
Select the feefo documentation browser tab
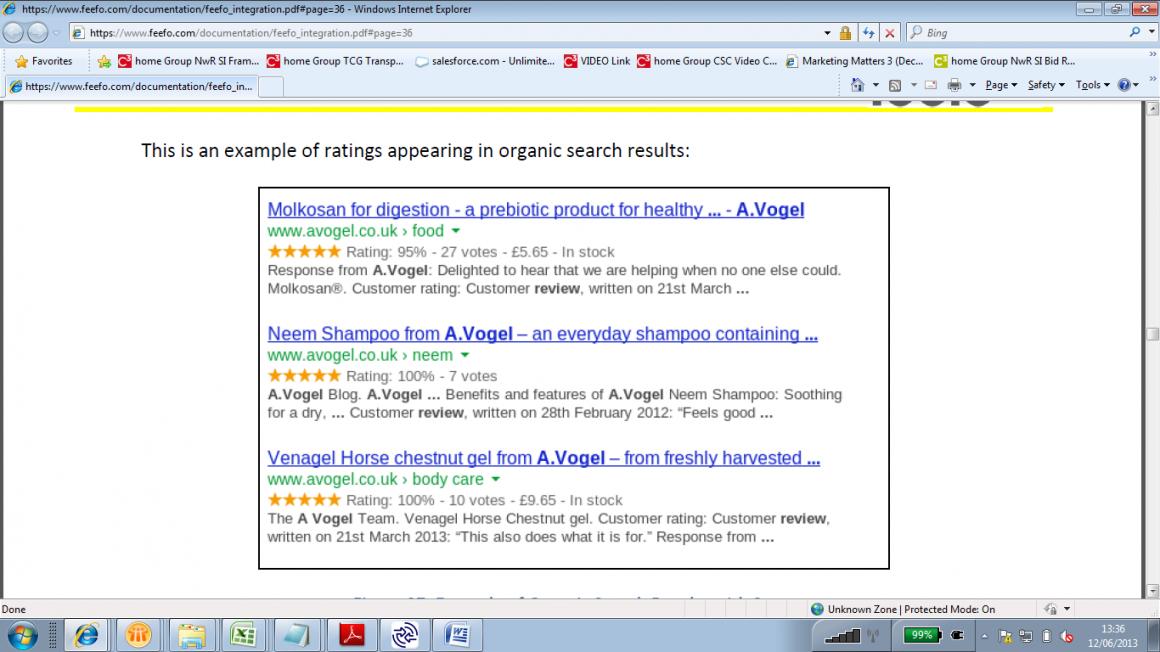point(130,86)
